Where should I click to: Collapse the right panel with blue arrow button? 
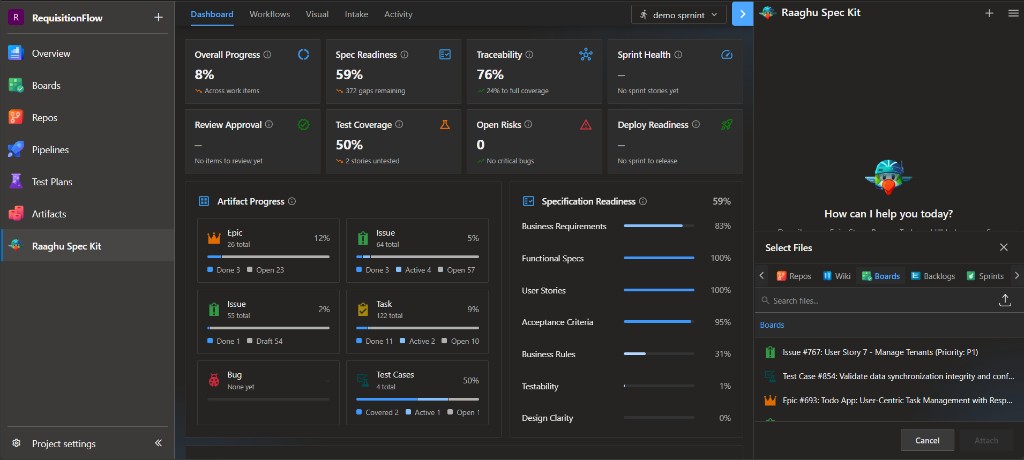743,14
